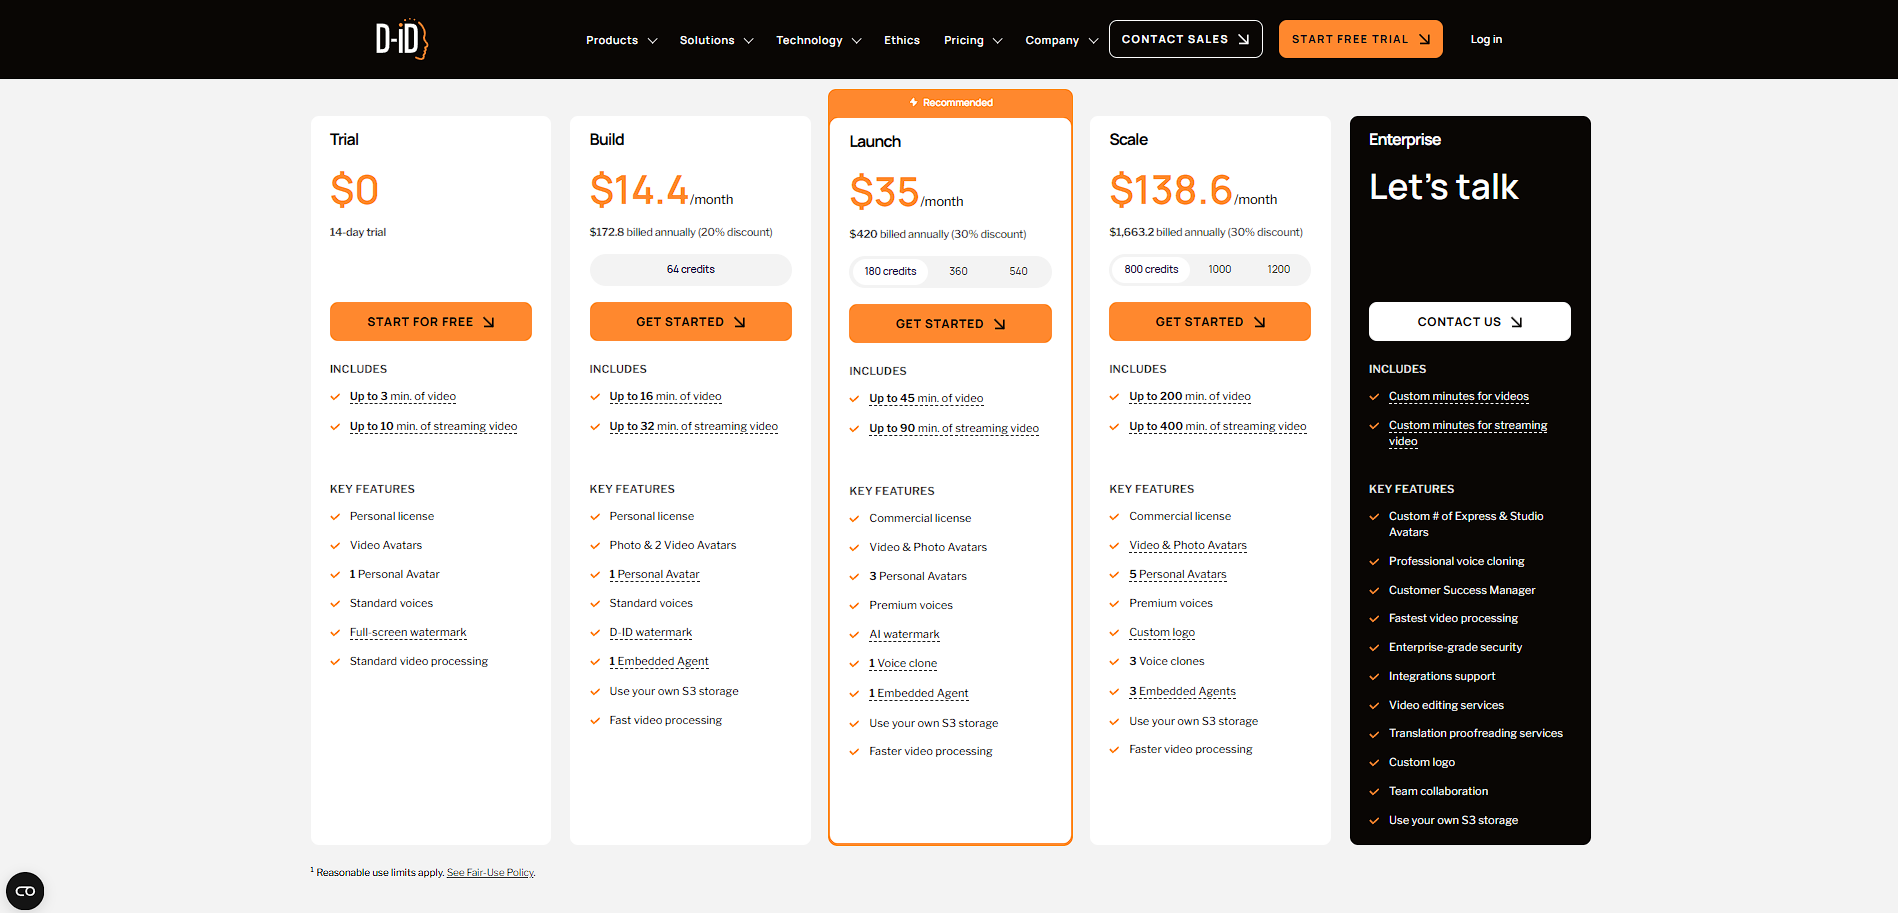Click the $35/month price on Launch
Viewport: 1898px width, 913px height.
pos(906,192)
